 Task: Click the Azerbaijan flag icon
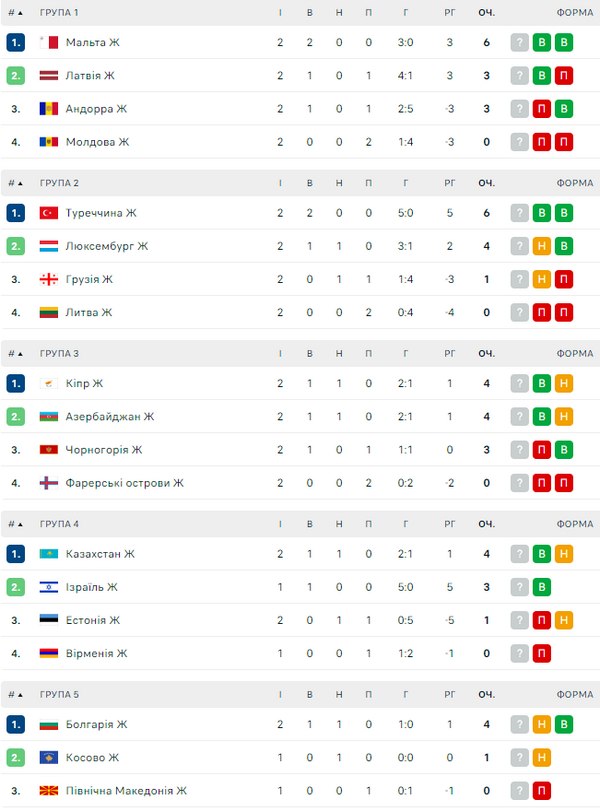(x=48, y=416)
